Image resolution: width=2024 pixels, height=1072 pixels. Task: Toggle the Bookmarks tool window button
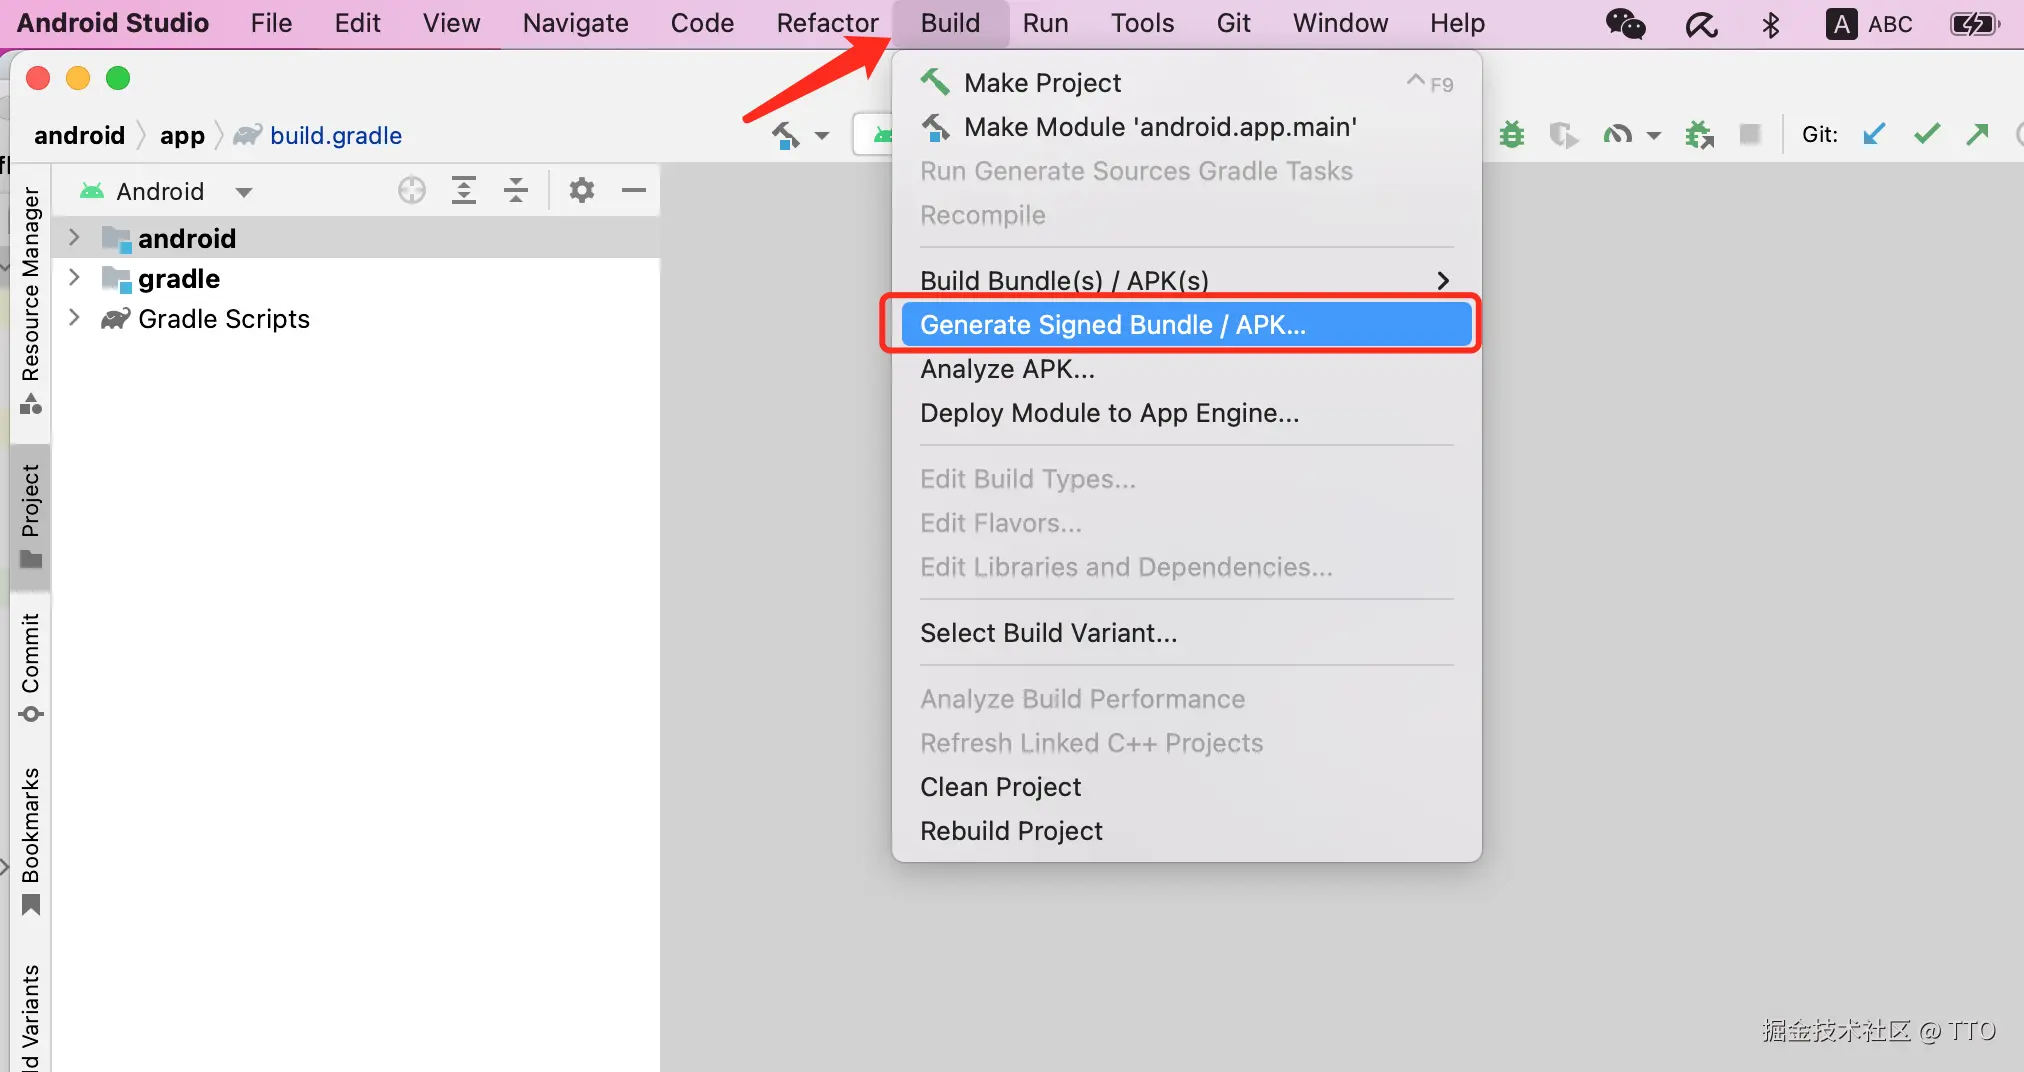coord(31,841)
